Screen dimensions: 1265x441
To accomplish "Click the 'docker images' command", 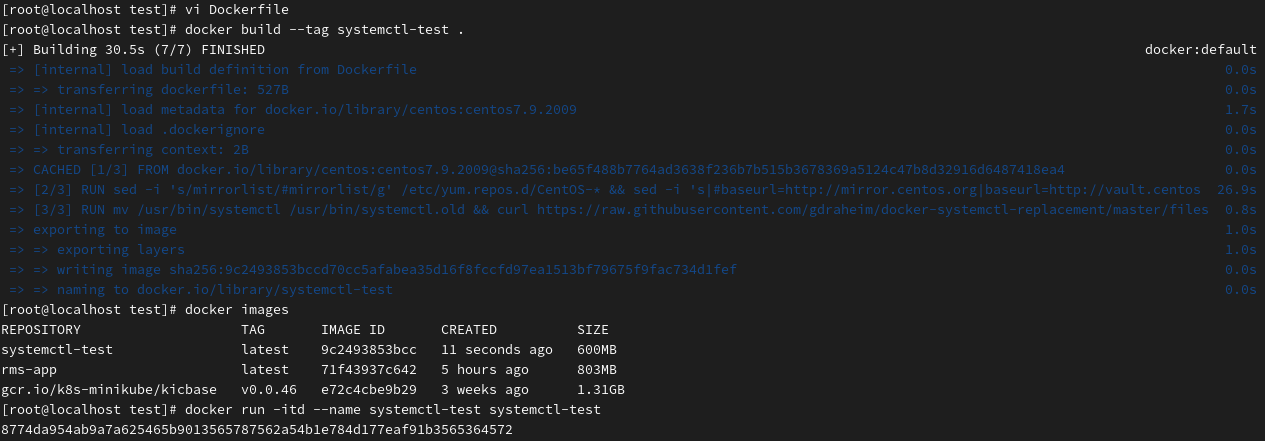I will coord(237,310).
